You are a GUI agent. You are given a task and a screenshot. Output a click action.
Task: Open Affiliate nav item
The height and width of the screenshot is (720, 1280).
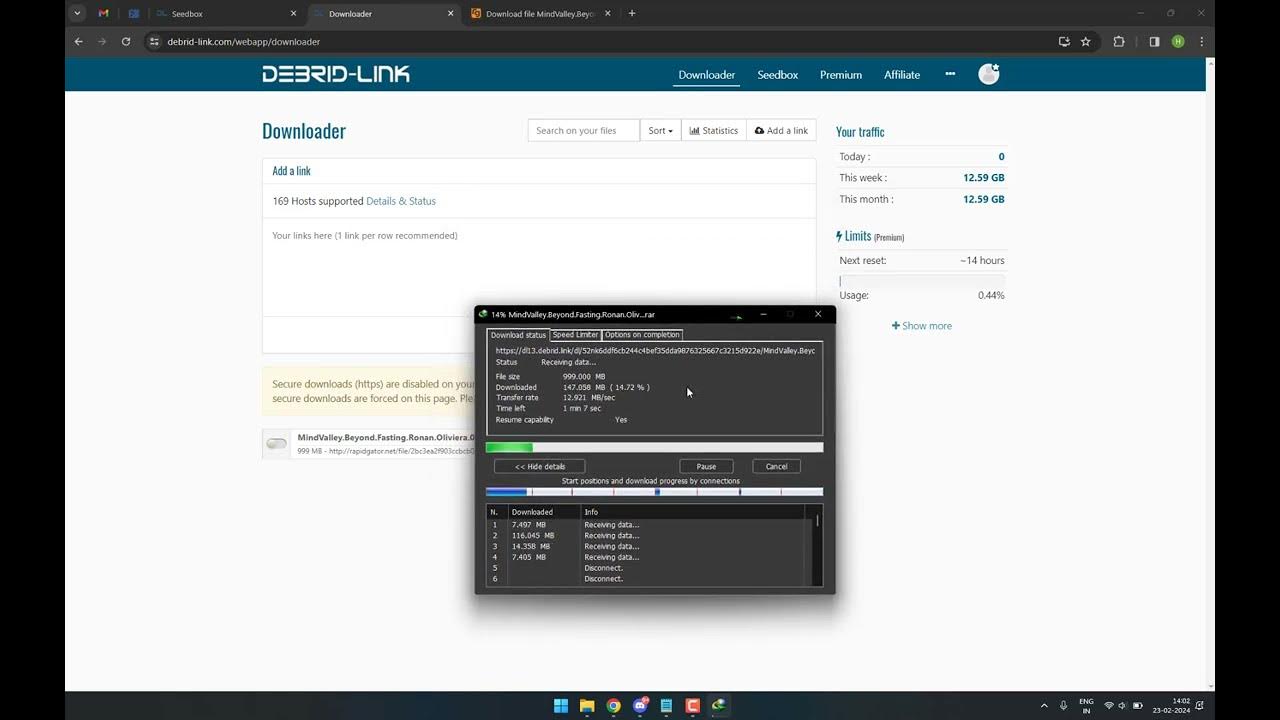pos(902,75)
